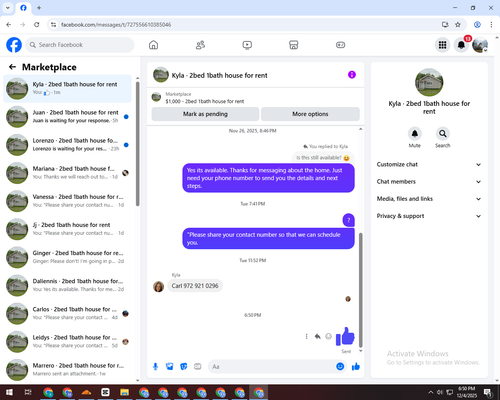The width and height of the screenshot is (500, 400).
Task: Open Jj conversation in the list
Action: pyautogui.click(x=67, y=229)
